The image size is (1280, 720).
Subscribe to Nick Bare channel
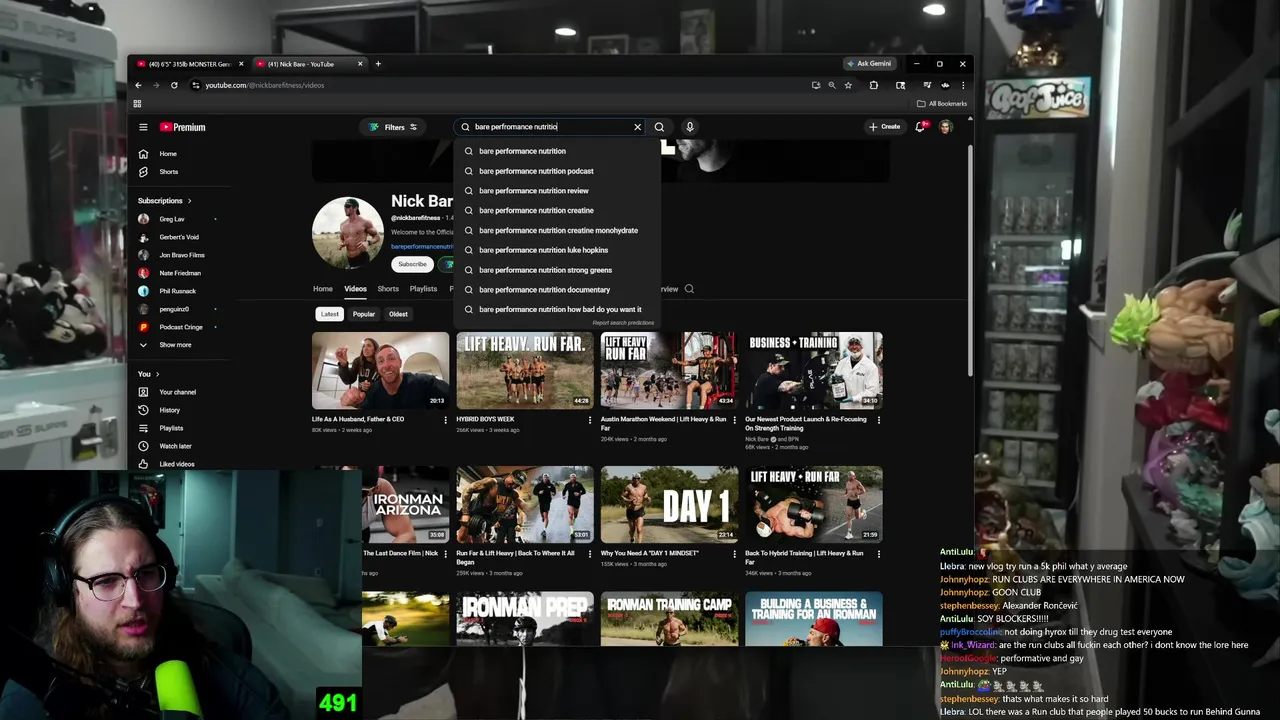(x=412, y=264)
